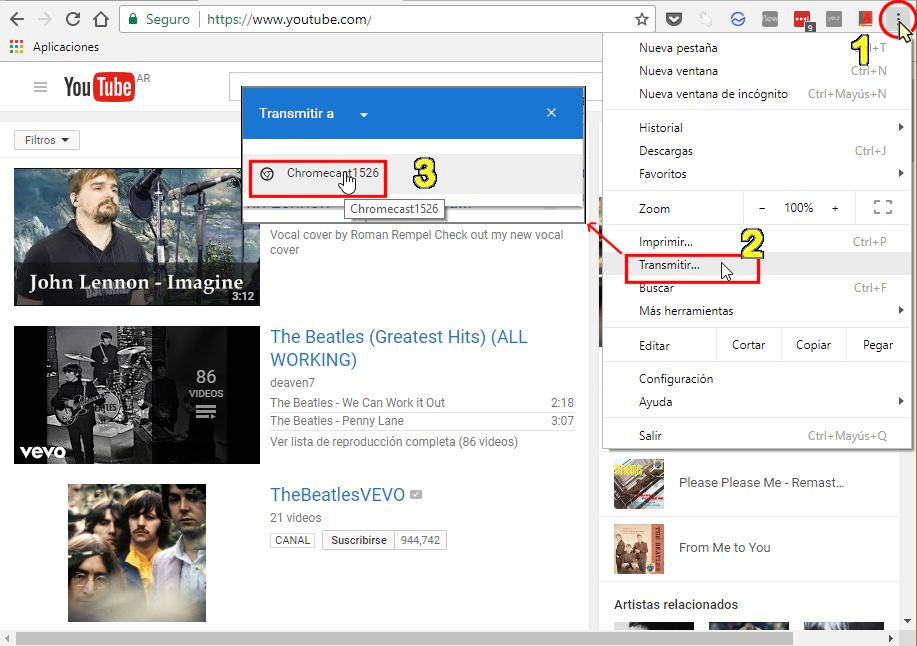Open From Me to You item

point(725,548)
